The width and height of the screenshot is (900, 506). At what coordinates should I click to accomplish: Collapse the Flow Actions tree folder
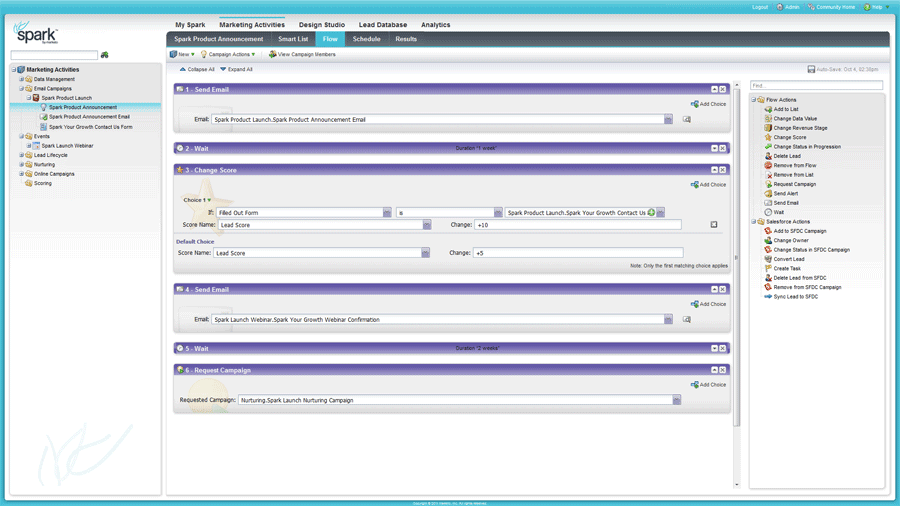[754, 100]
